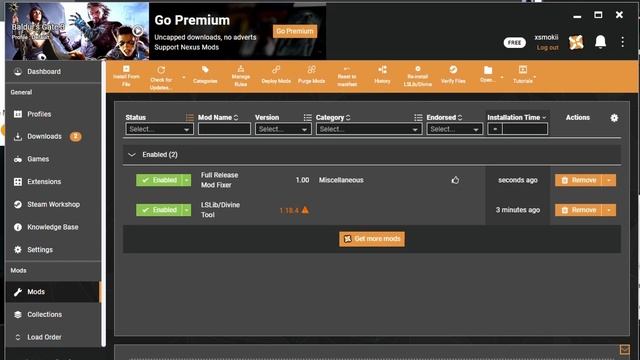This screenshot has height=360, width=640.
Task: Click the mail icon in the bottom-right corner
Action: 624,349
